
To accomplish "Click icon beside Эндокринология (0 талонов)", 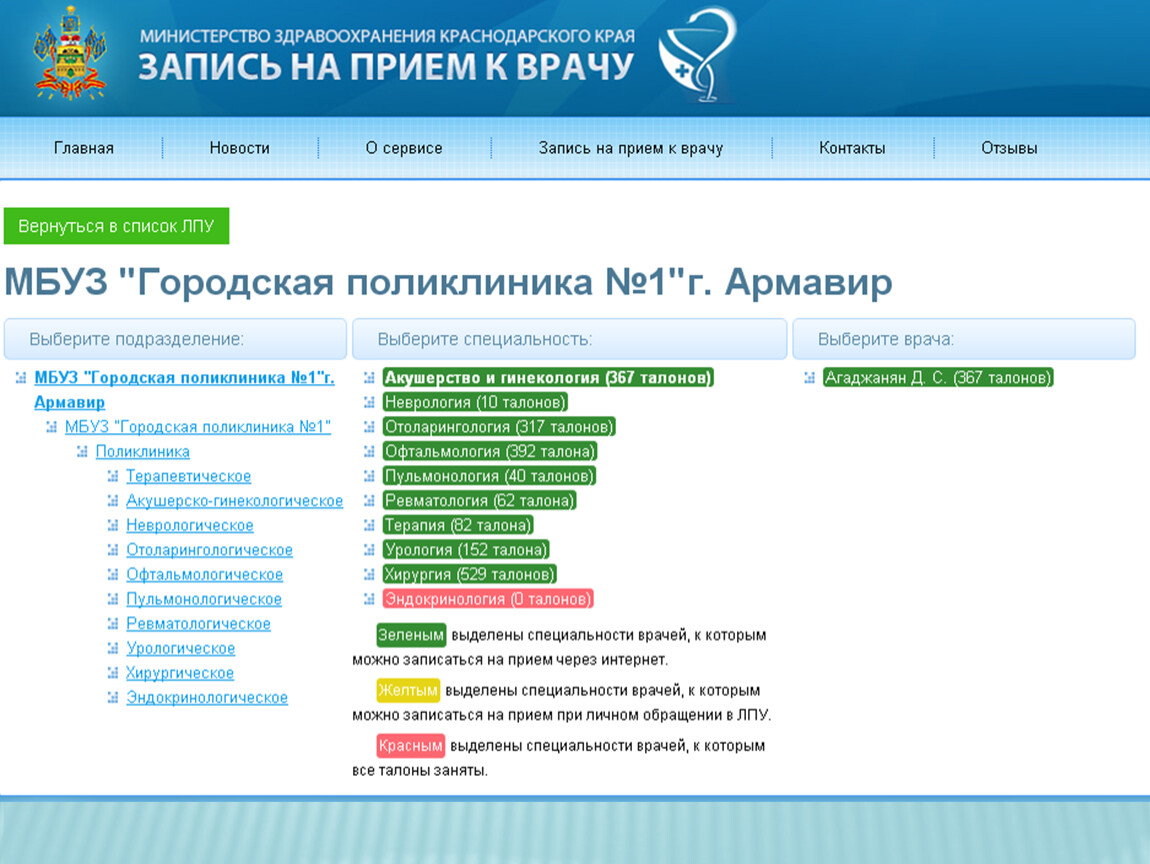I will click(369, 599).
